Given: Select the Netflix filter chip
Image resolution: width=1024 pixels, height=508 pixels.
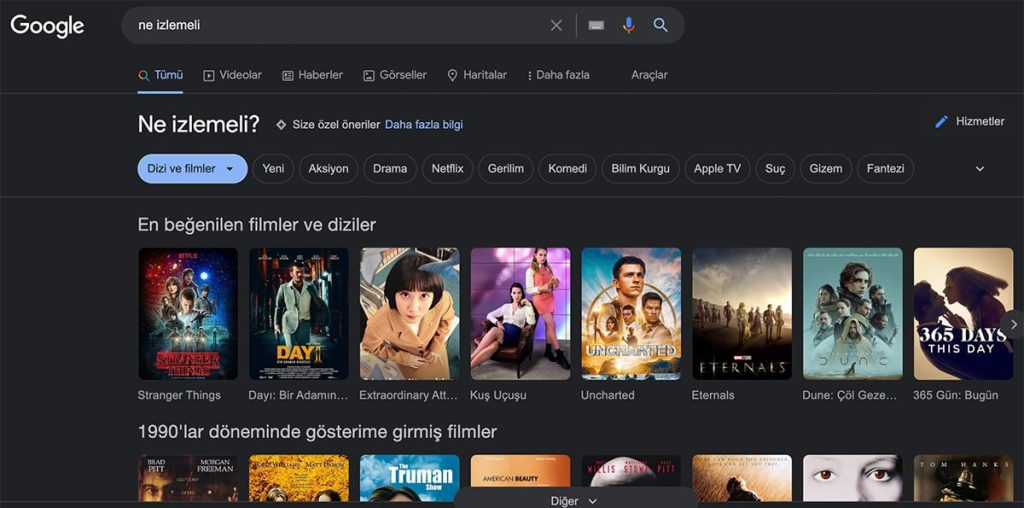Looking at the screenshot, I should 447,168.
